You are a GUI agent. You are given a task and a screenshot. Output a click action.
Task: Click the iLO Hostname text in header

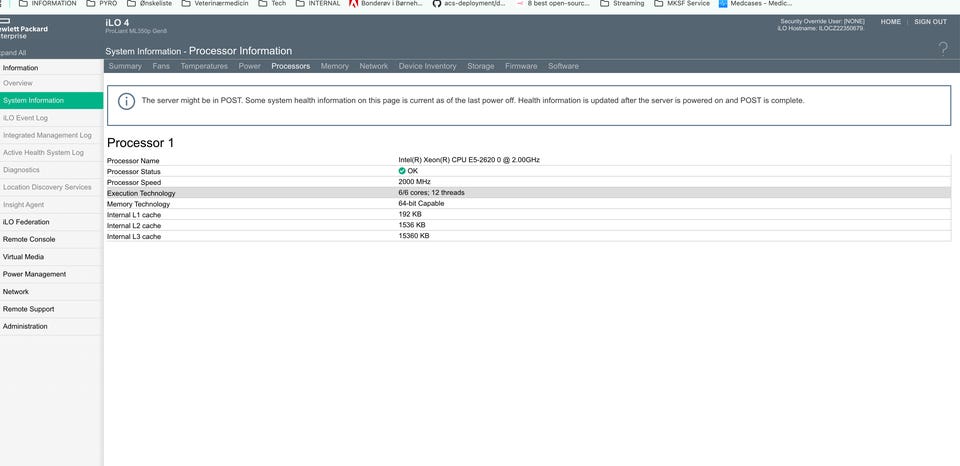coord(821,29)
